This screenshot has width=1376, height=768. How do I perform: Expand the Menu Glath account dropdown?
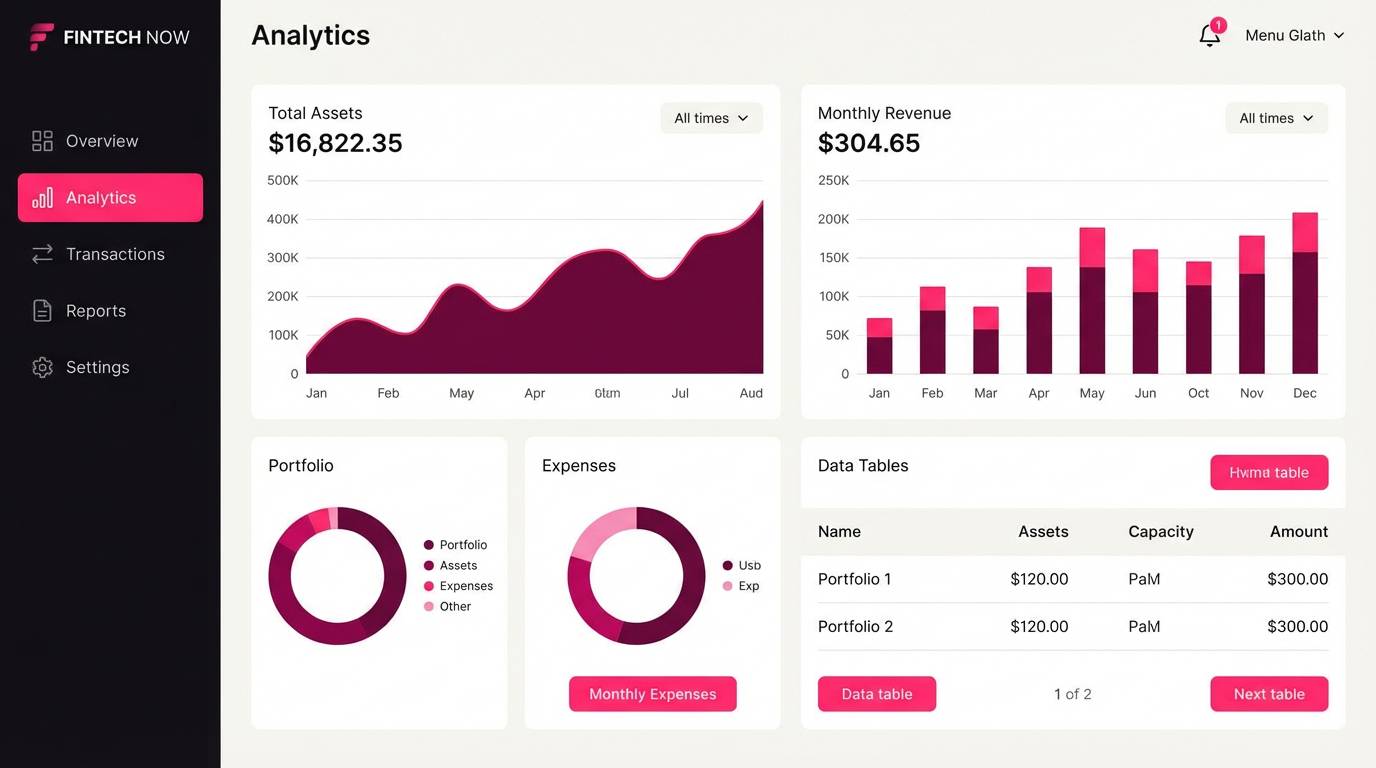click(x=1294, y=35)
